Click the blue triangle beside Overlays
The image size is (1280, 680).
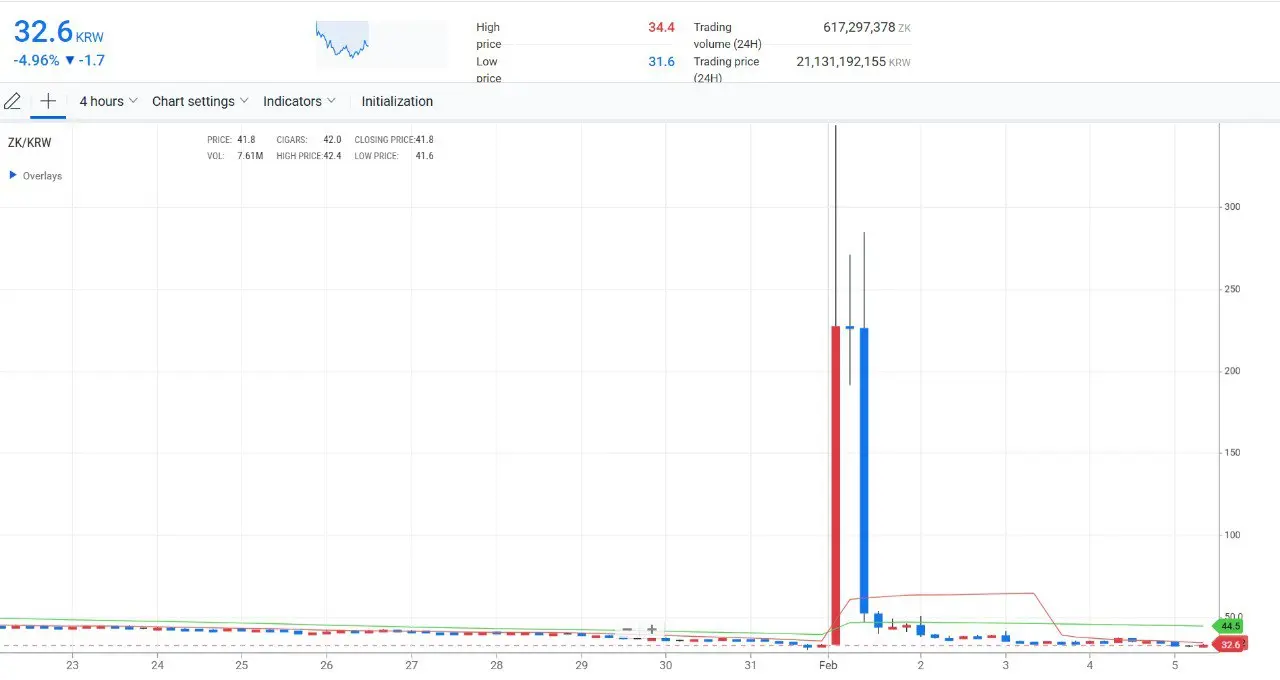13,175
